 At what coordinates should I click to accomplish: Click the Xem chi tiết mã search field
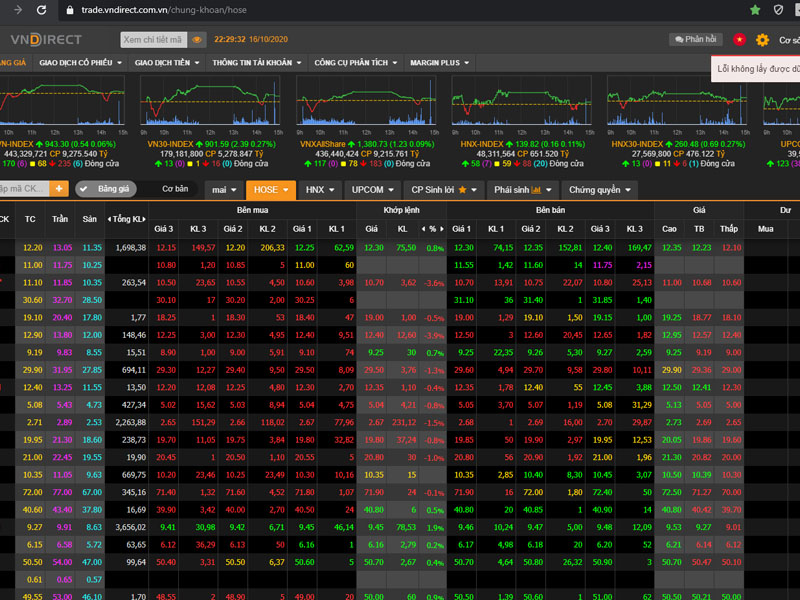point(154,40)
